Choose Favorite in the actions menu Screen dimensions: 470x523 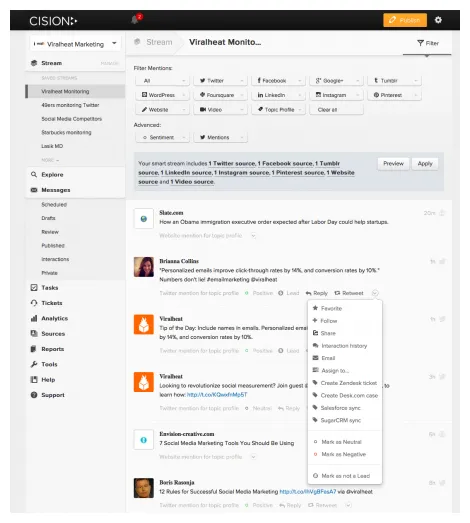pyautogui.click(x=345, y=308)
